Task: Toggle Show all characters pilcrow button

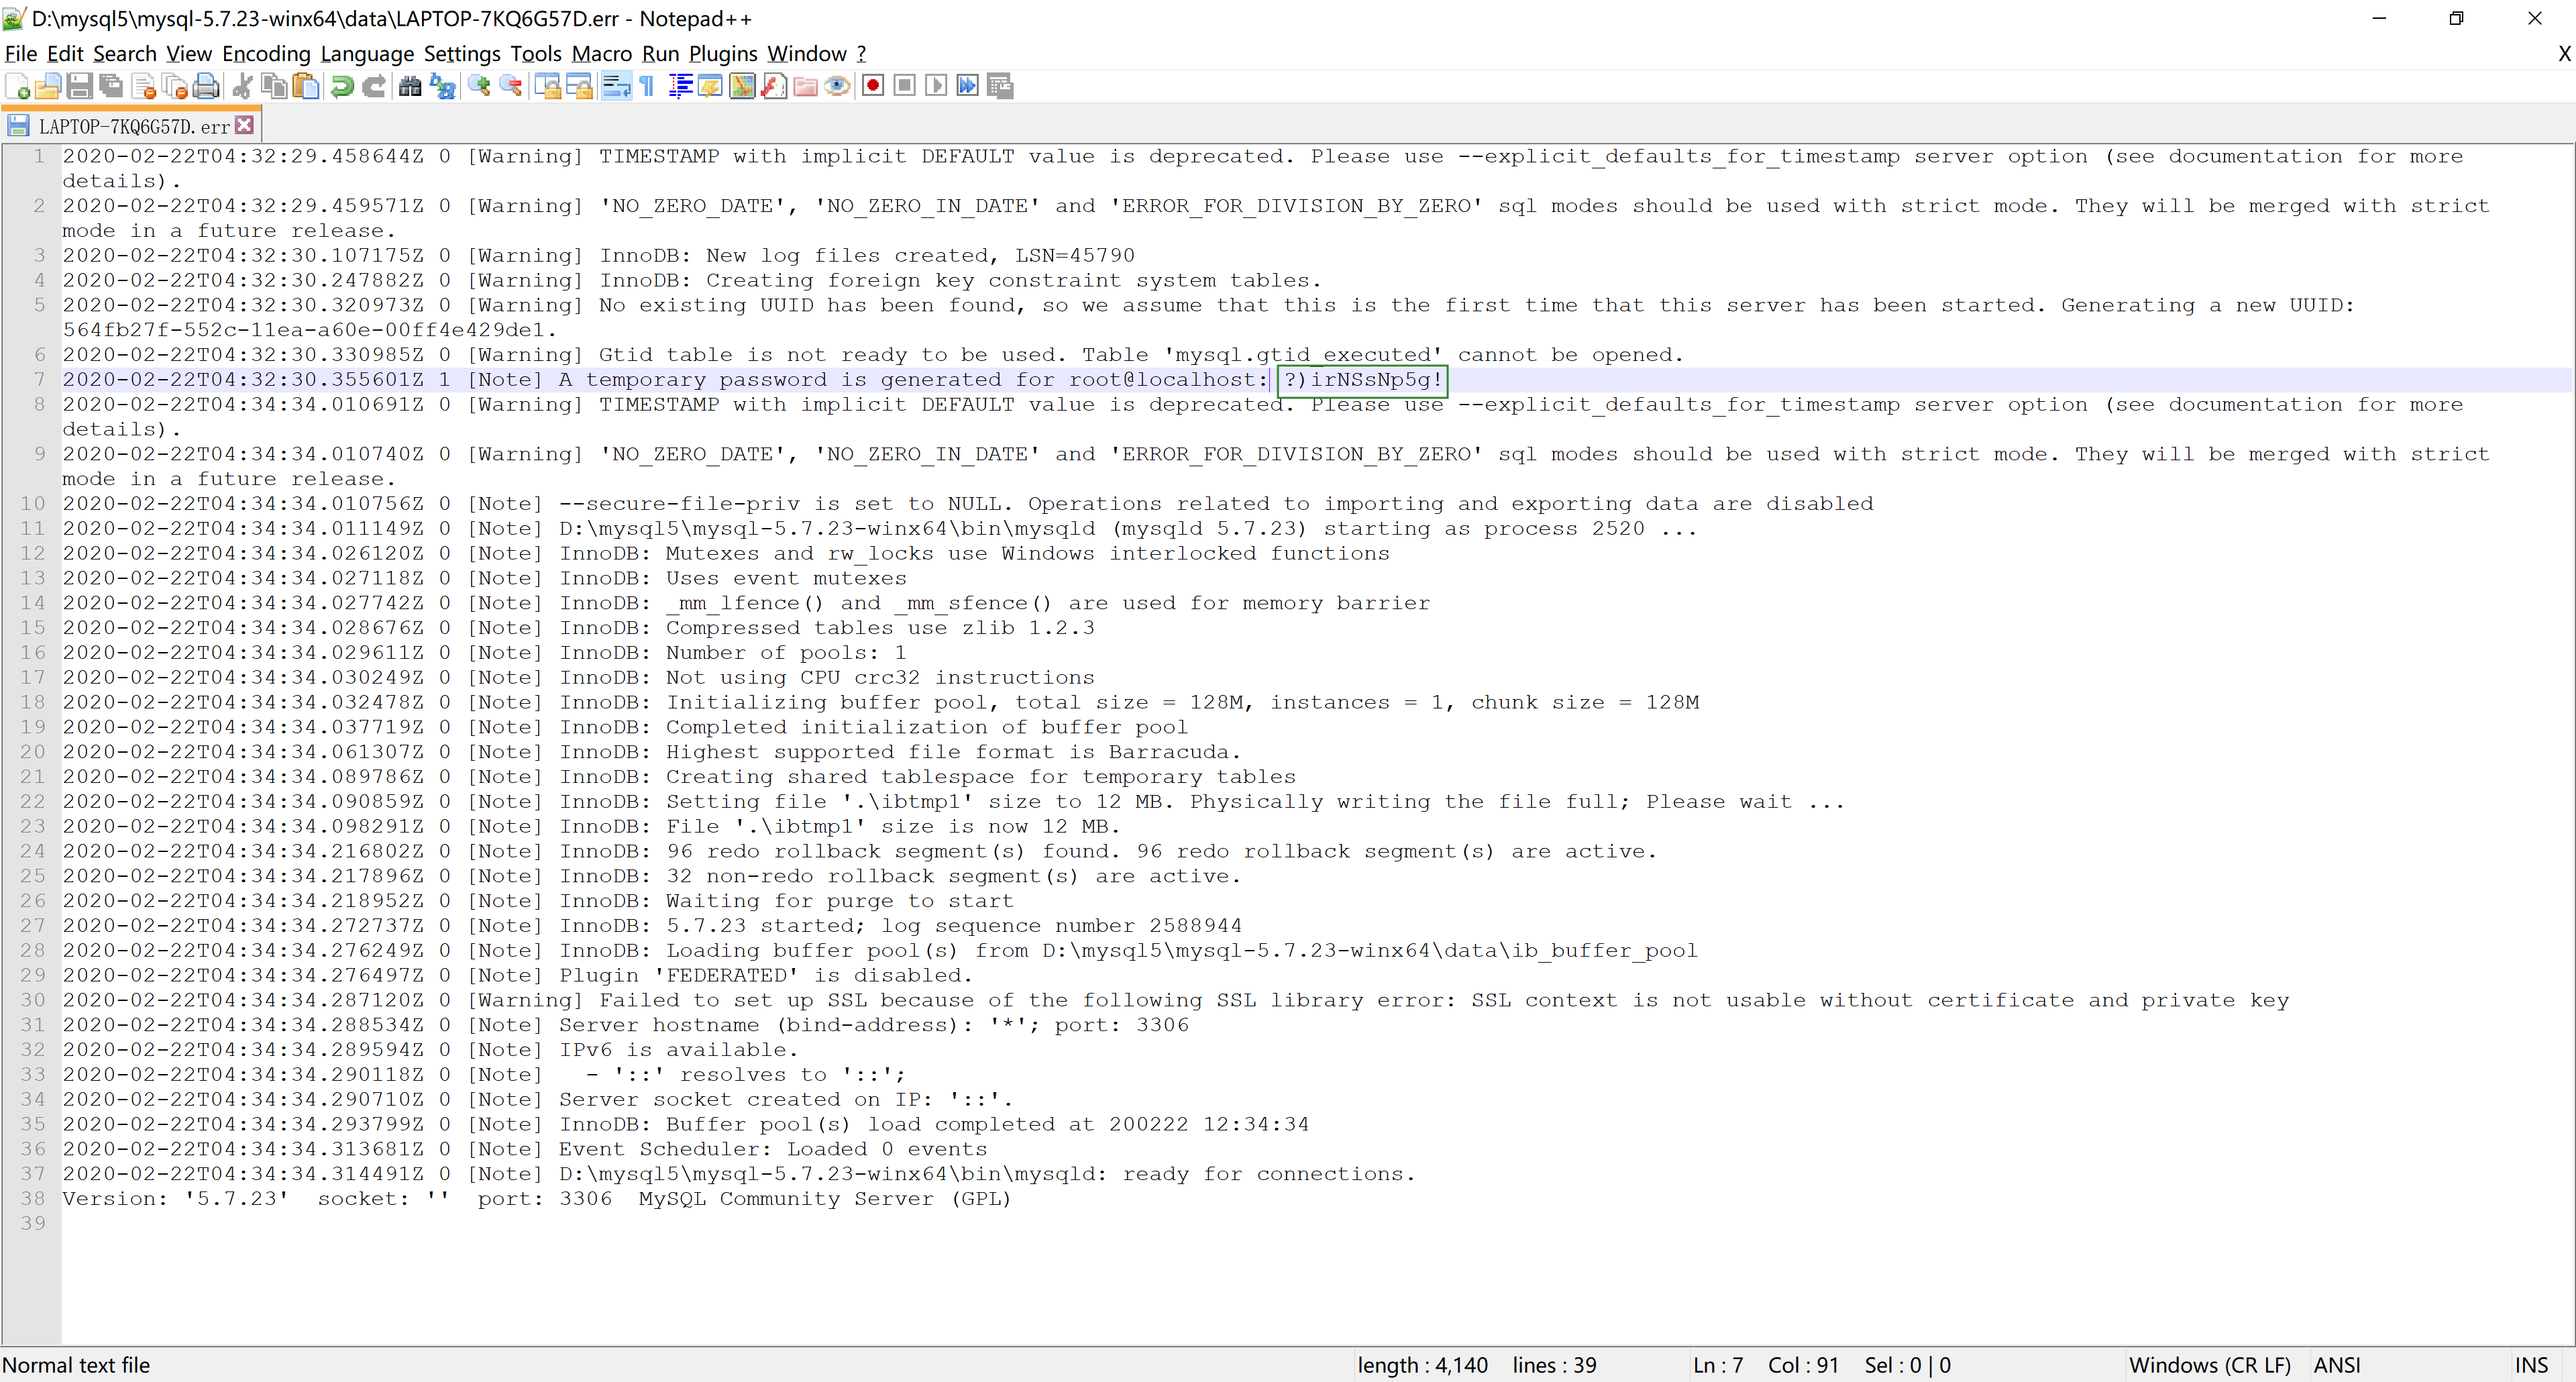Action: (x=647, y=87)
